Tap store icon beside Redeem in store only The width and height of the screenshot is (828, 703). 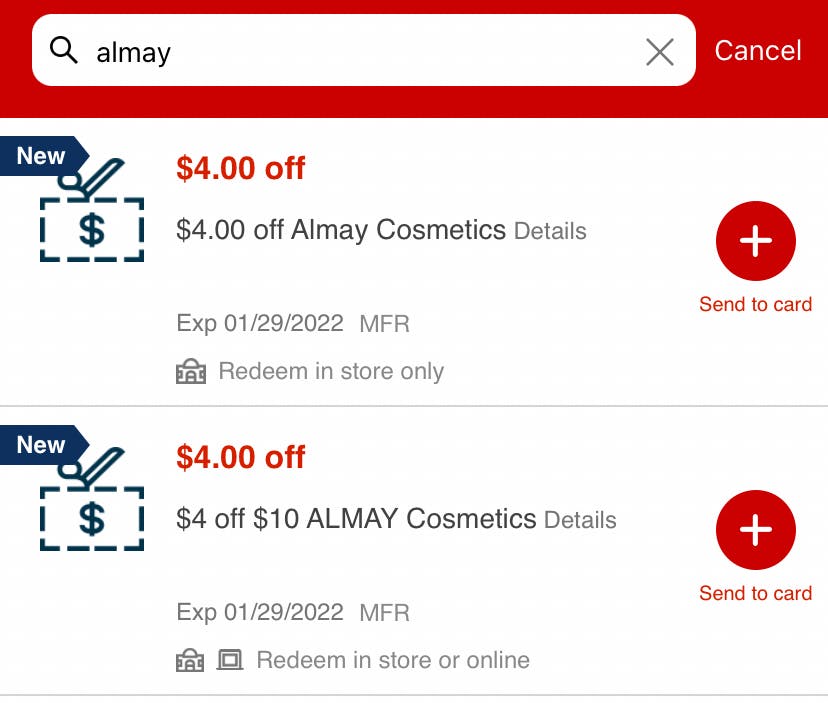click(190, 372)
